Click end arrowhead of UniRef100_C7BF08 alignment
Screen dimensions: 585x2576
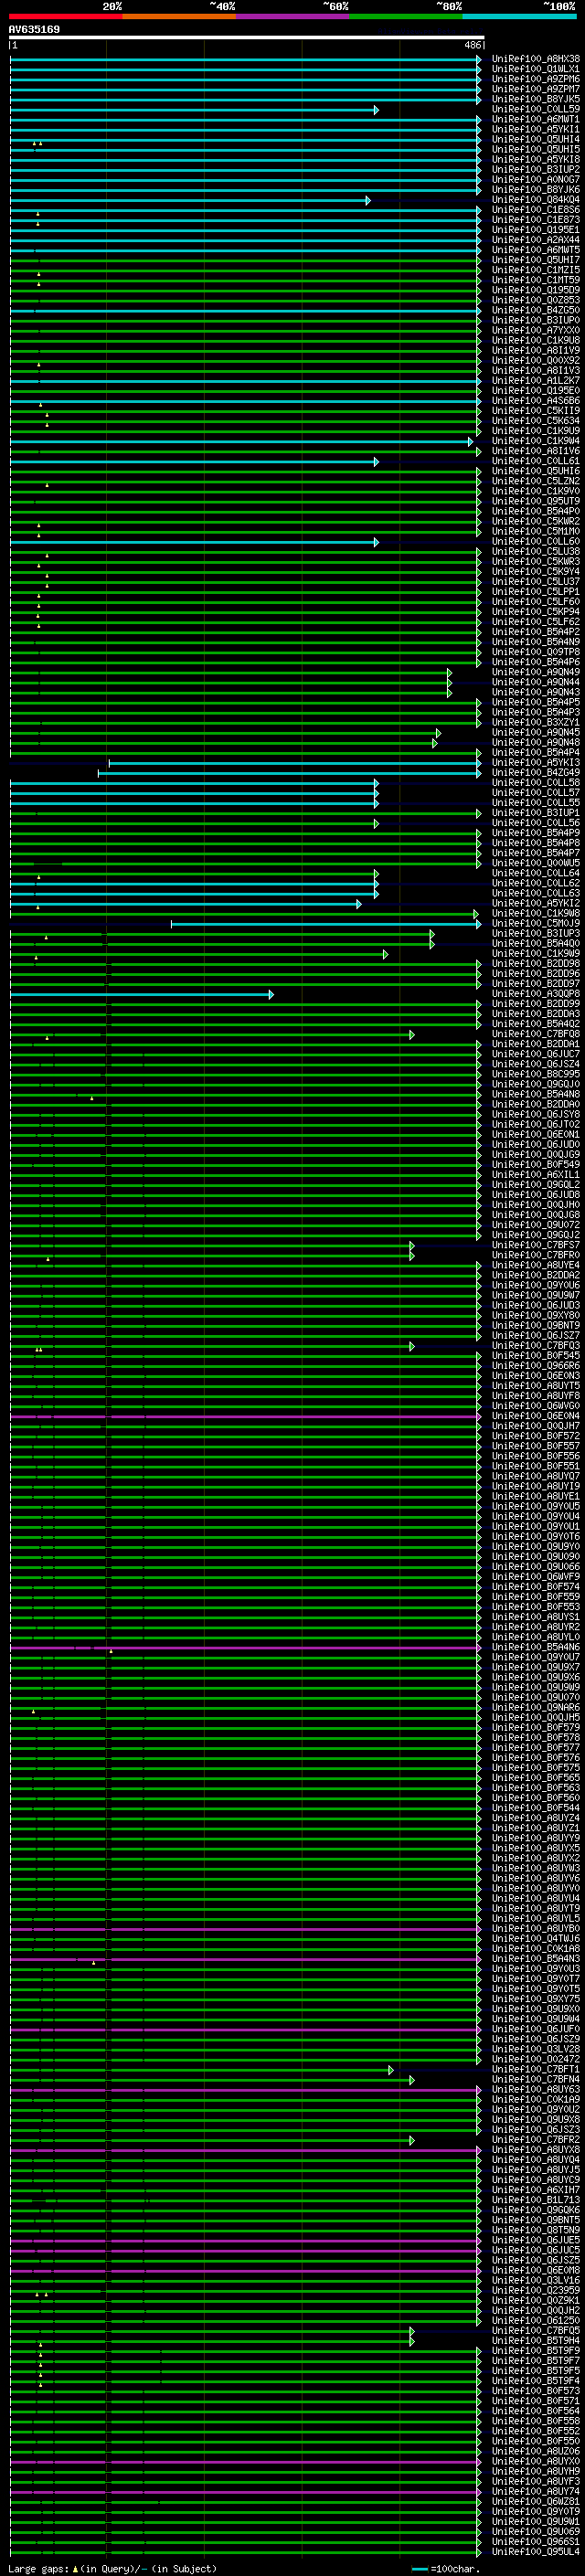411,1035
